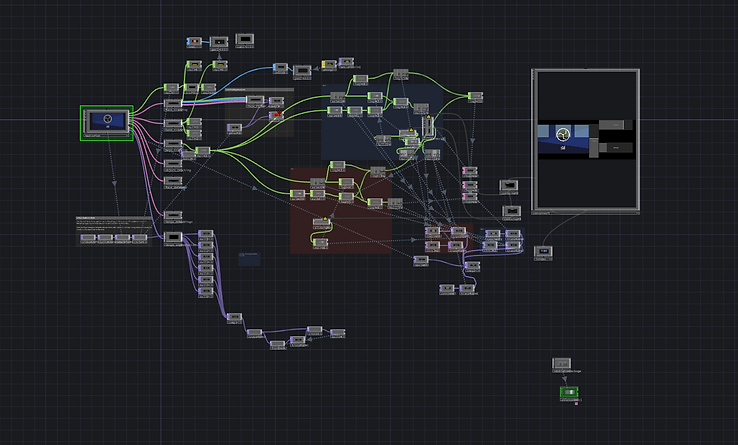Select the purple node at lower-left of gray annotation
The width and height of the screenshot is (738, 445).
234,128
